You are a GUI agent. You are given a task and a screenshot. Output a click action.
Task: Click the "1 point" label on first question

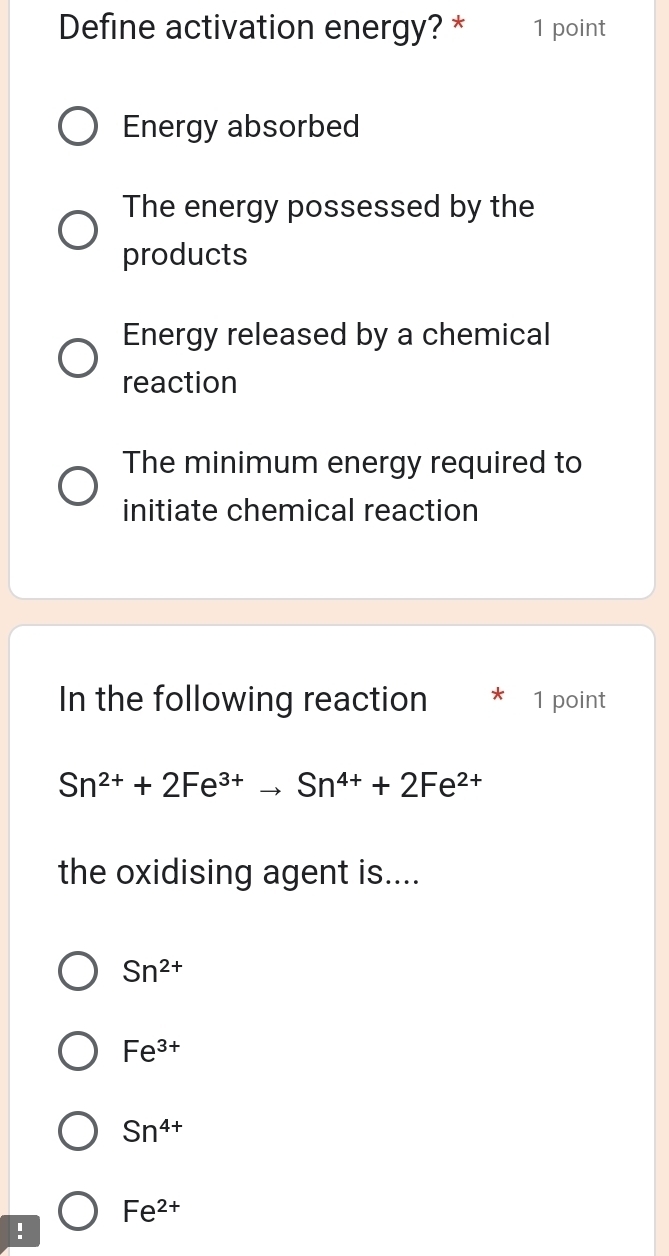(569, 28)
